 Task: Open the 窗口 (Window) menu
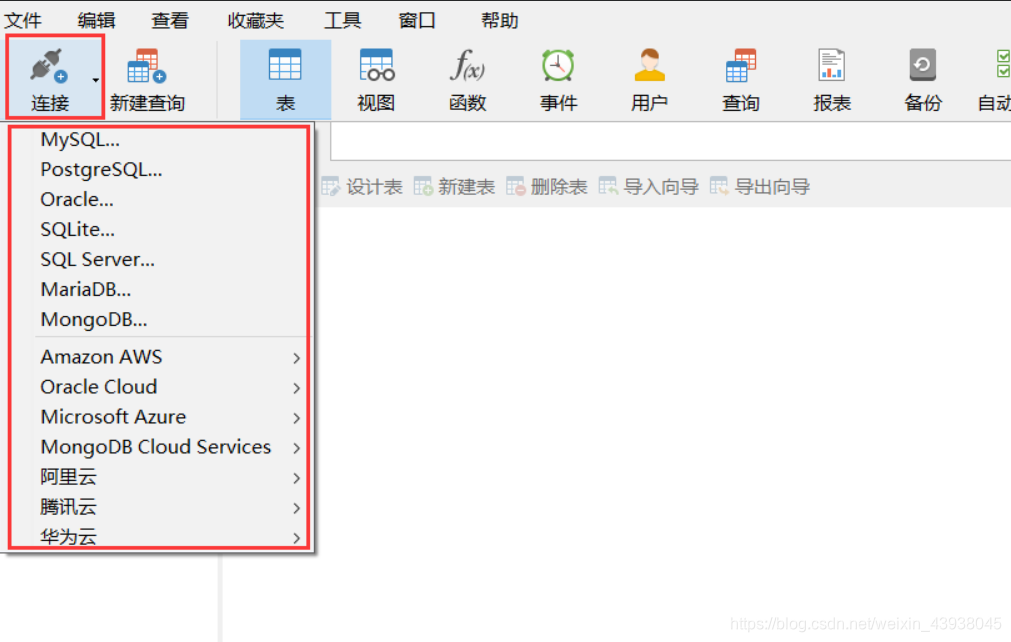click(x=417, y=21)
